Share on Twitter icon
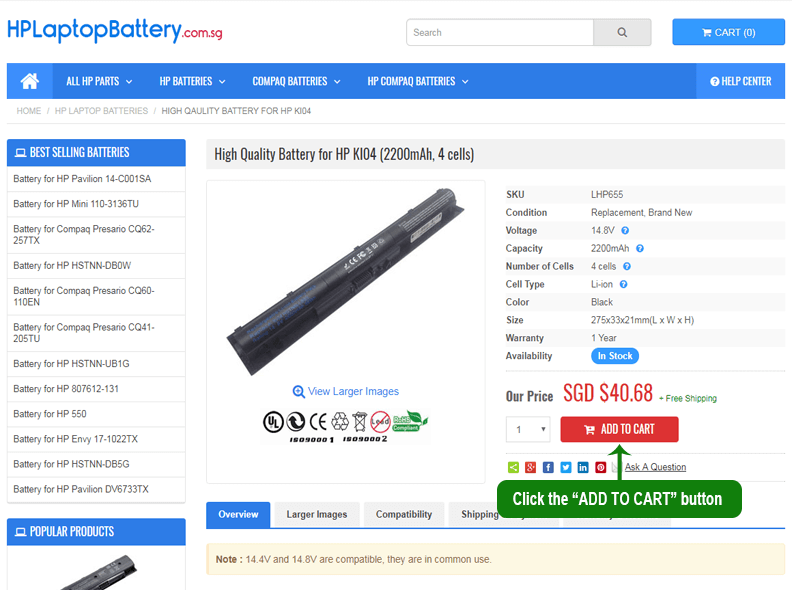This screenshot has width=792, height=590. [x=566, y=467]
